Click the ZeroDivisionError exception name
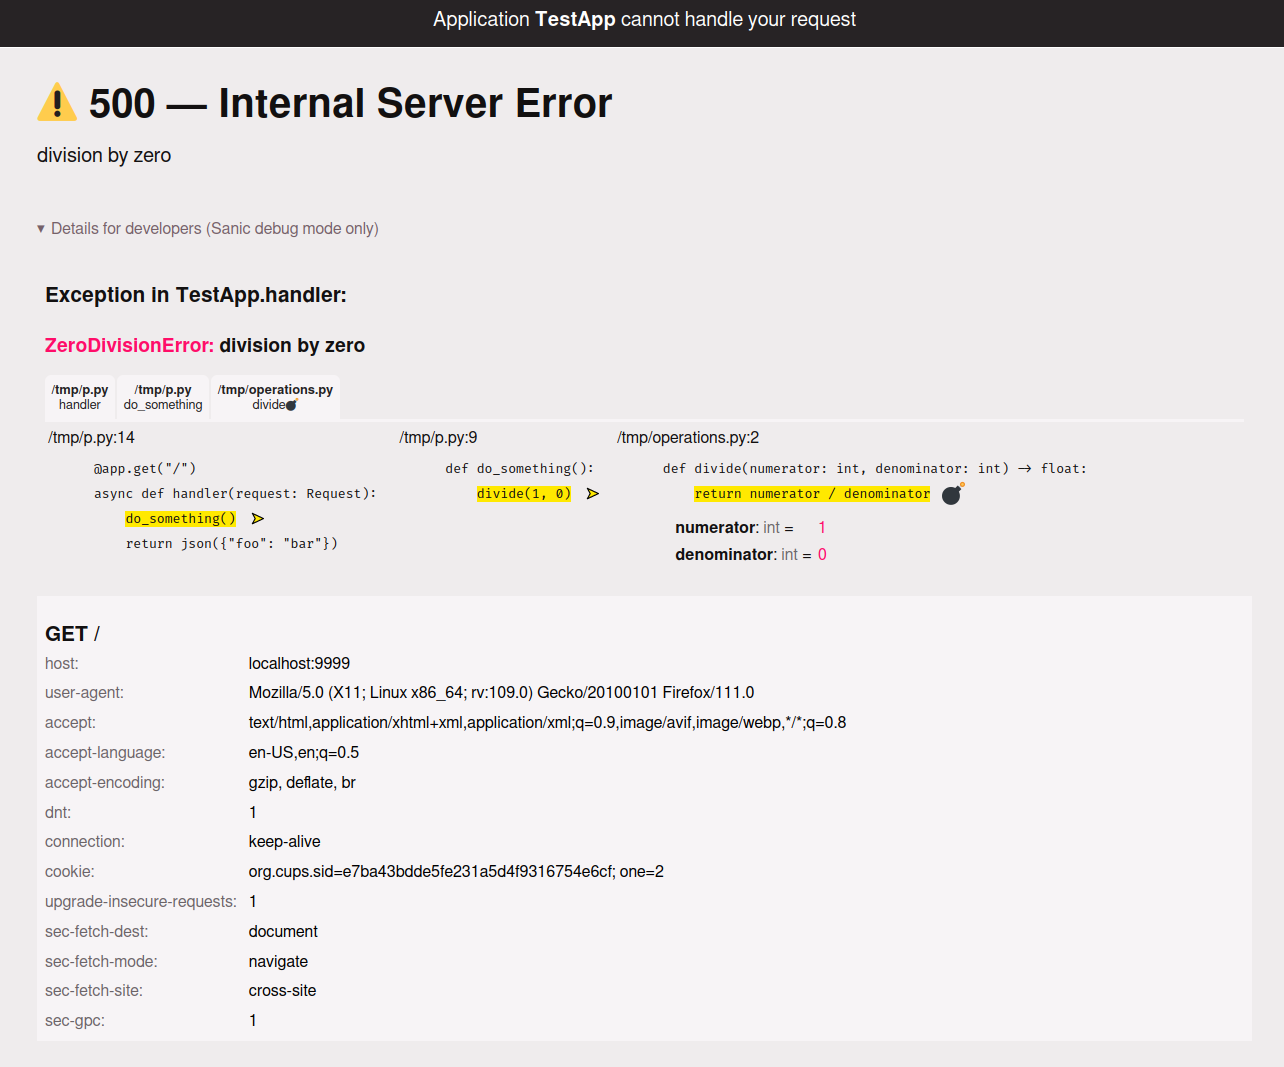 pyautogui.click(x=129, y=346)
